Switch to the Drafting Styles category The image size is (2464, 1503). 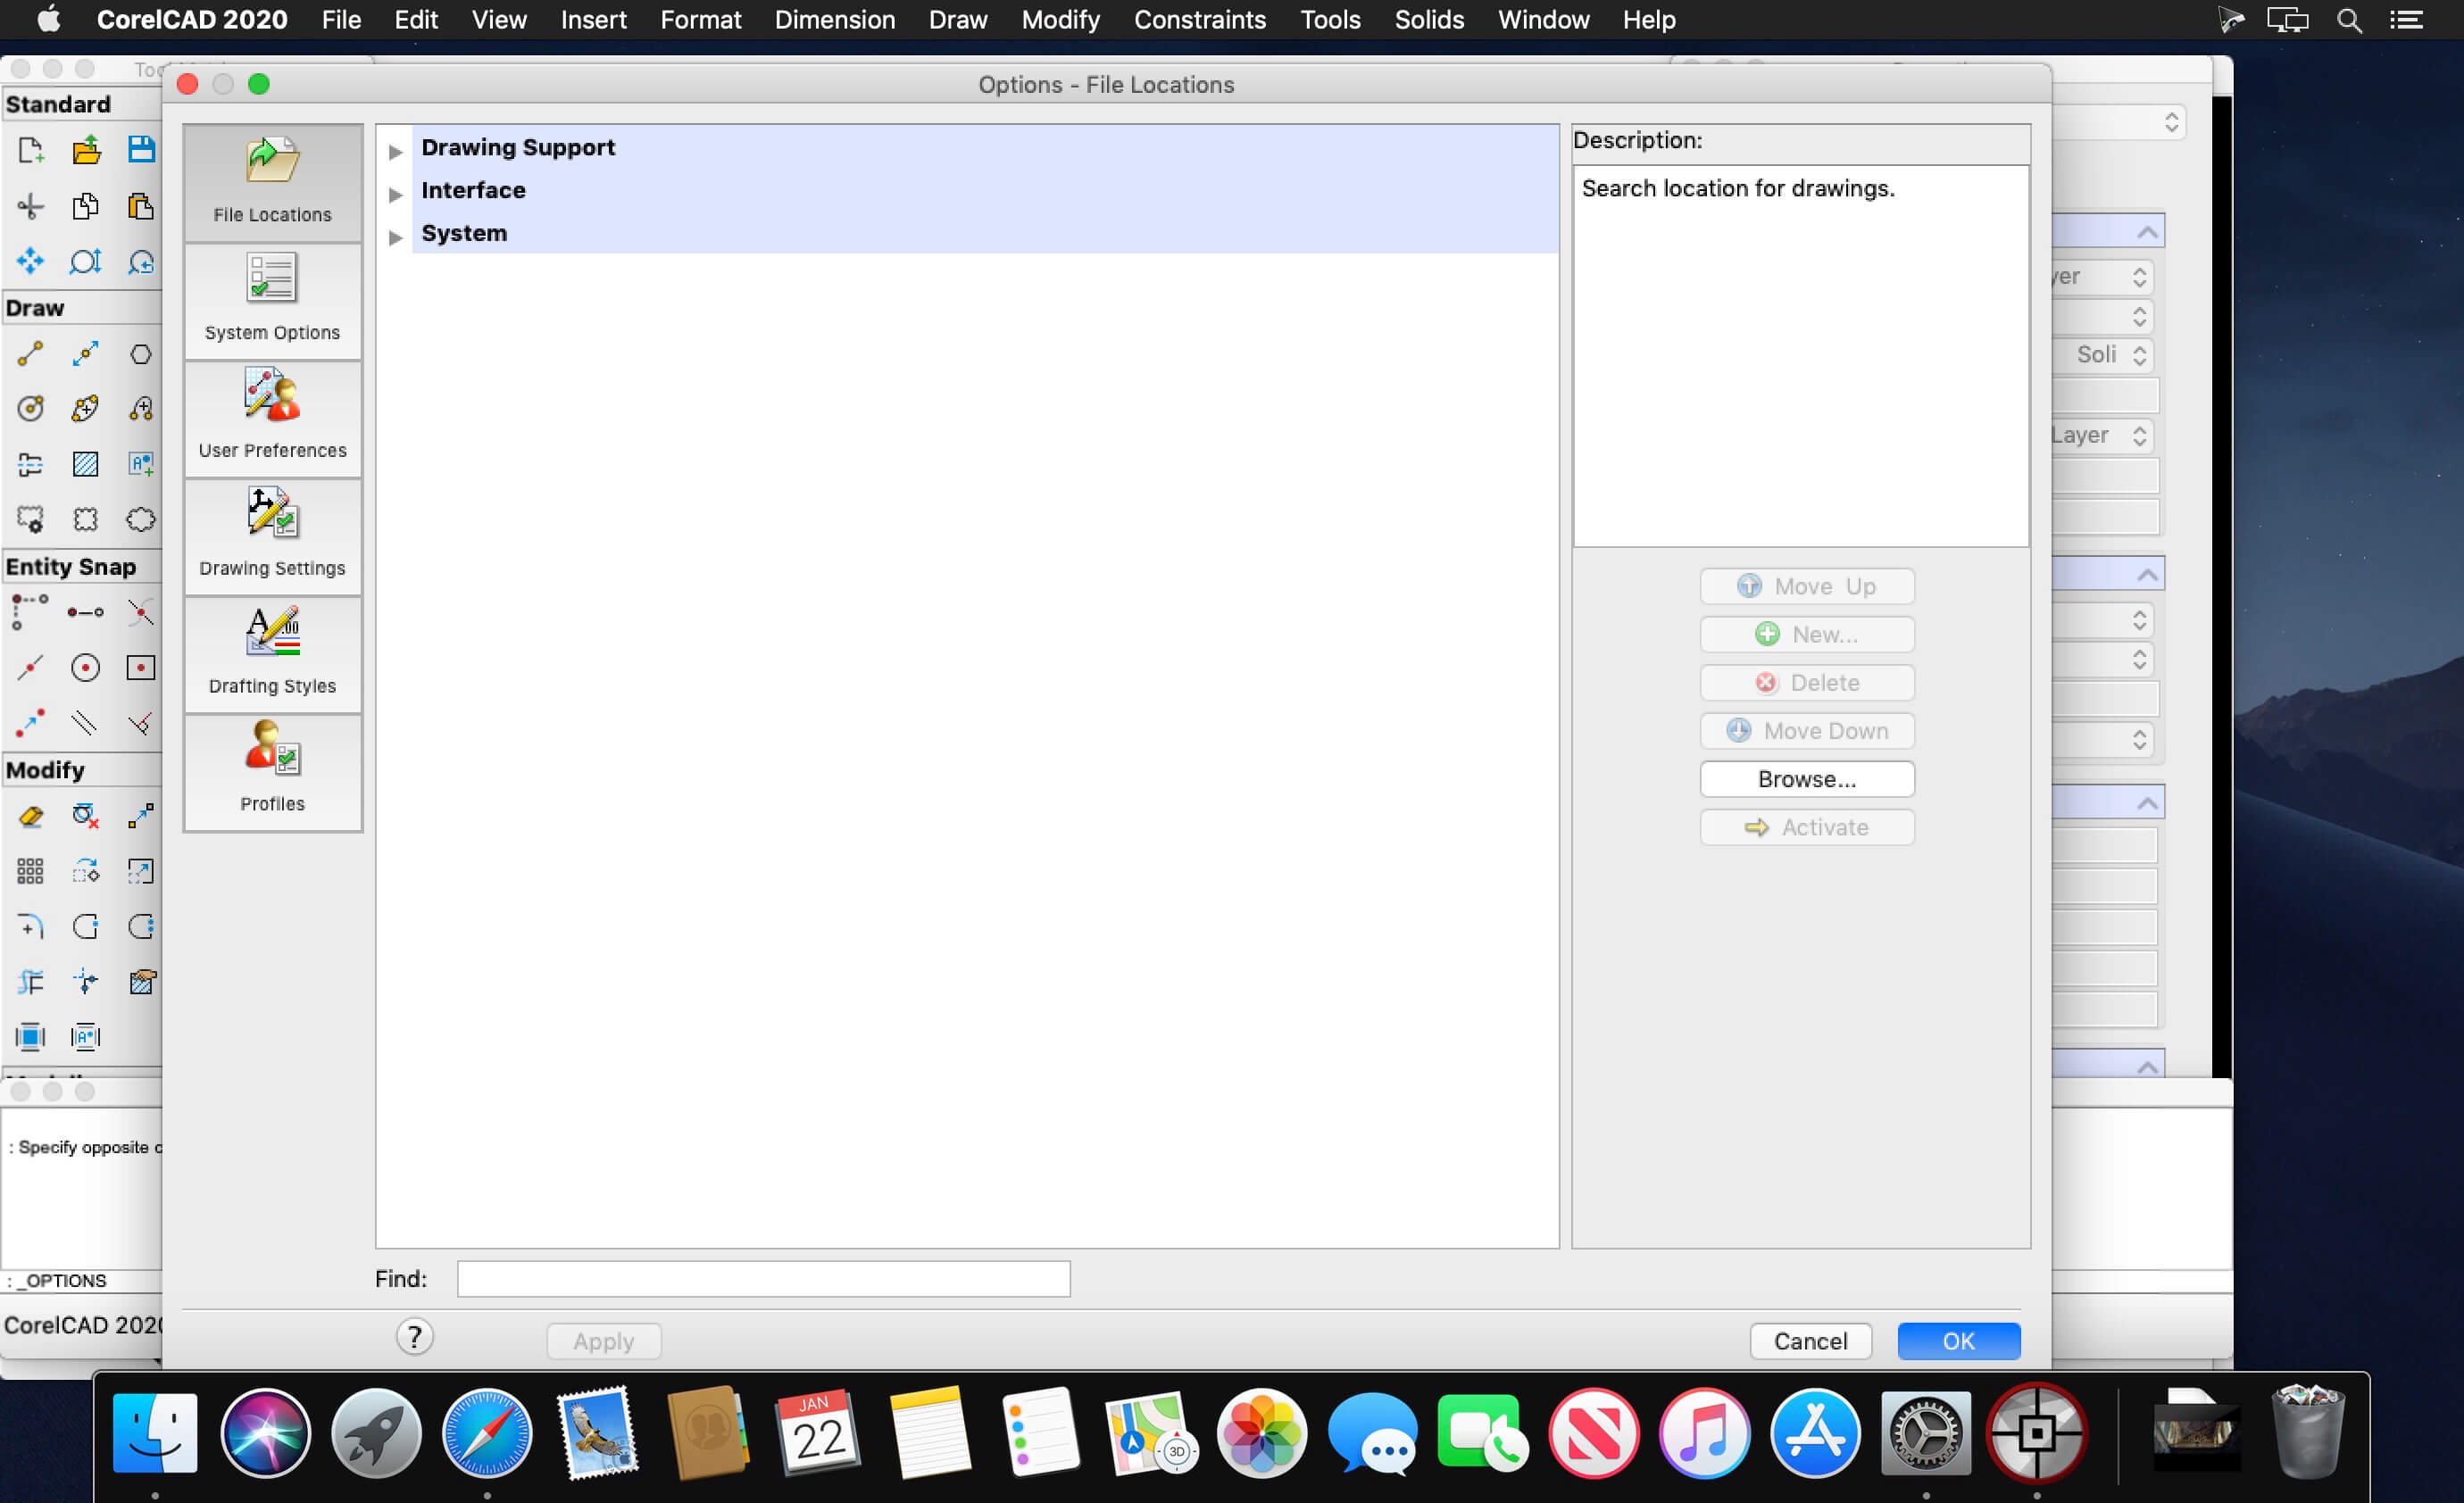pyautogui.click(x=272, y=652)
